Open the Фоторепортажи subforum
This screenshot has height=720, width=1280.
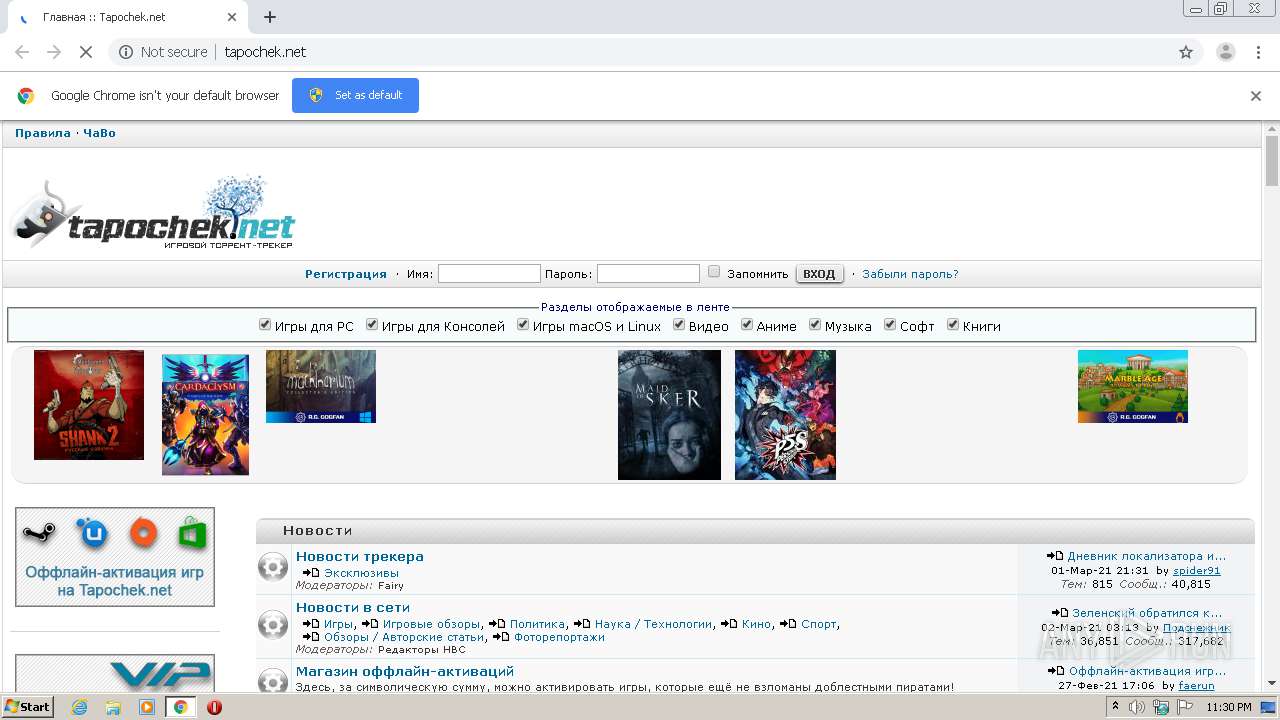click(x=559, y=637)
